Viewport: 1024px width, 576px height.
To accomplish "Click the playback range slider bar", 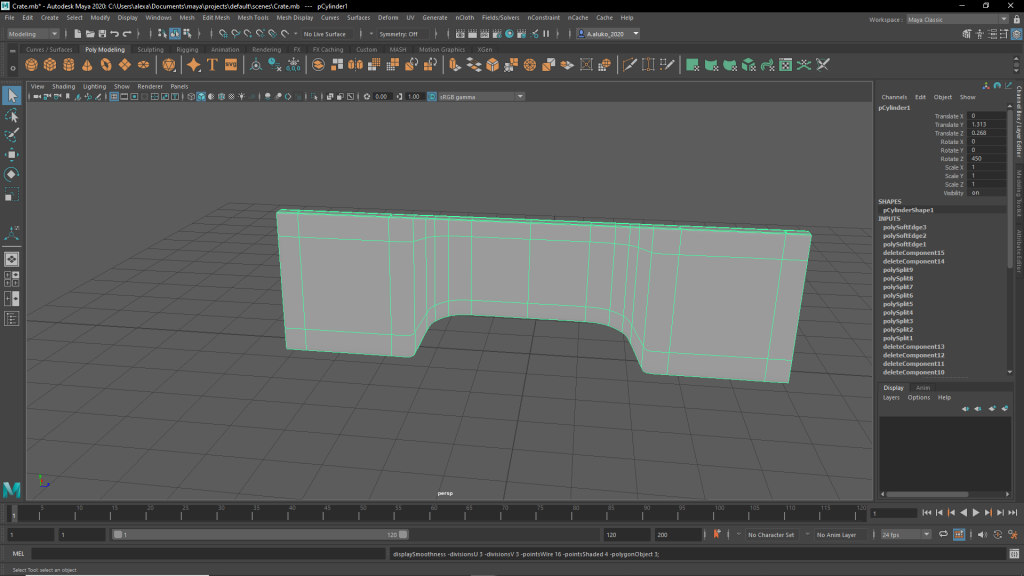I will (260, 535).
